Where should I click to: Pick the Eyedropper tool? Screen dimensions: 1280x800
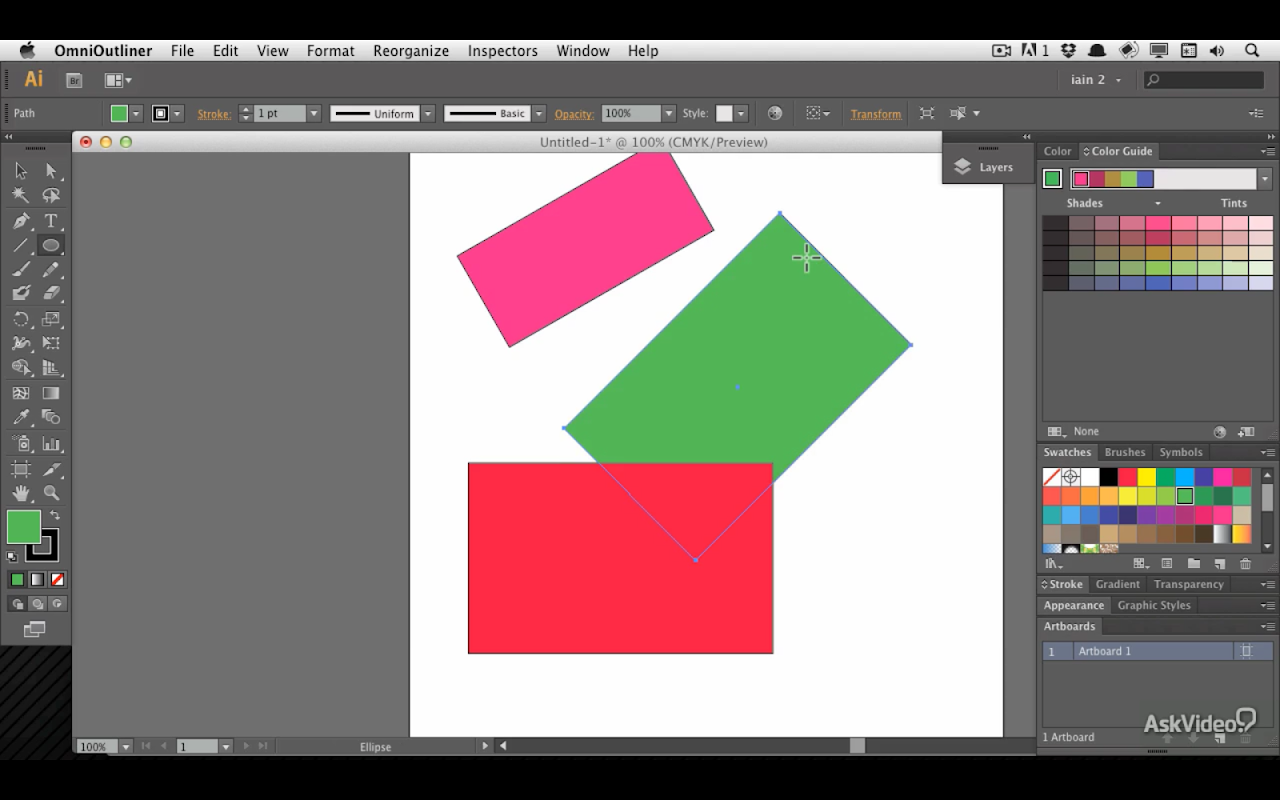point(21,417)
